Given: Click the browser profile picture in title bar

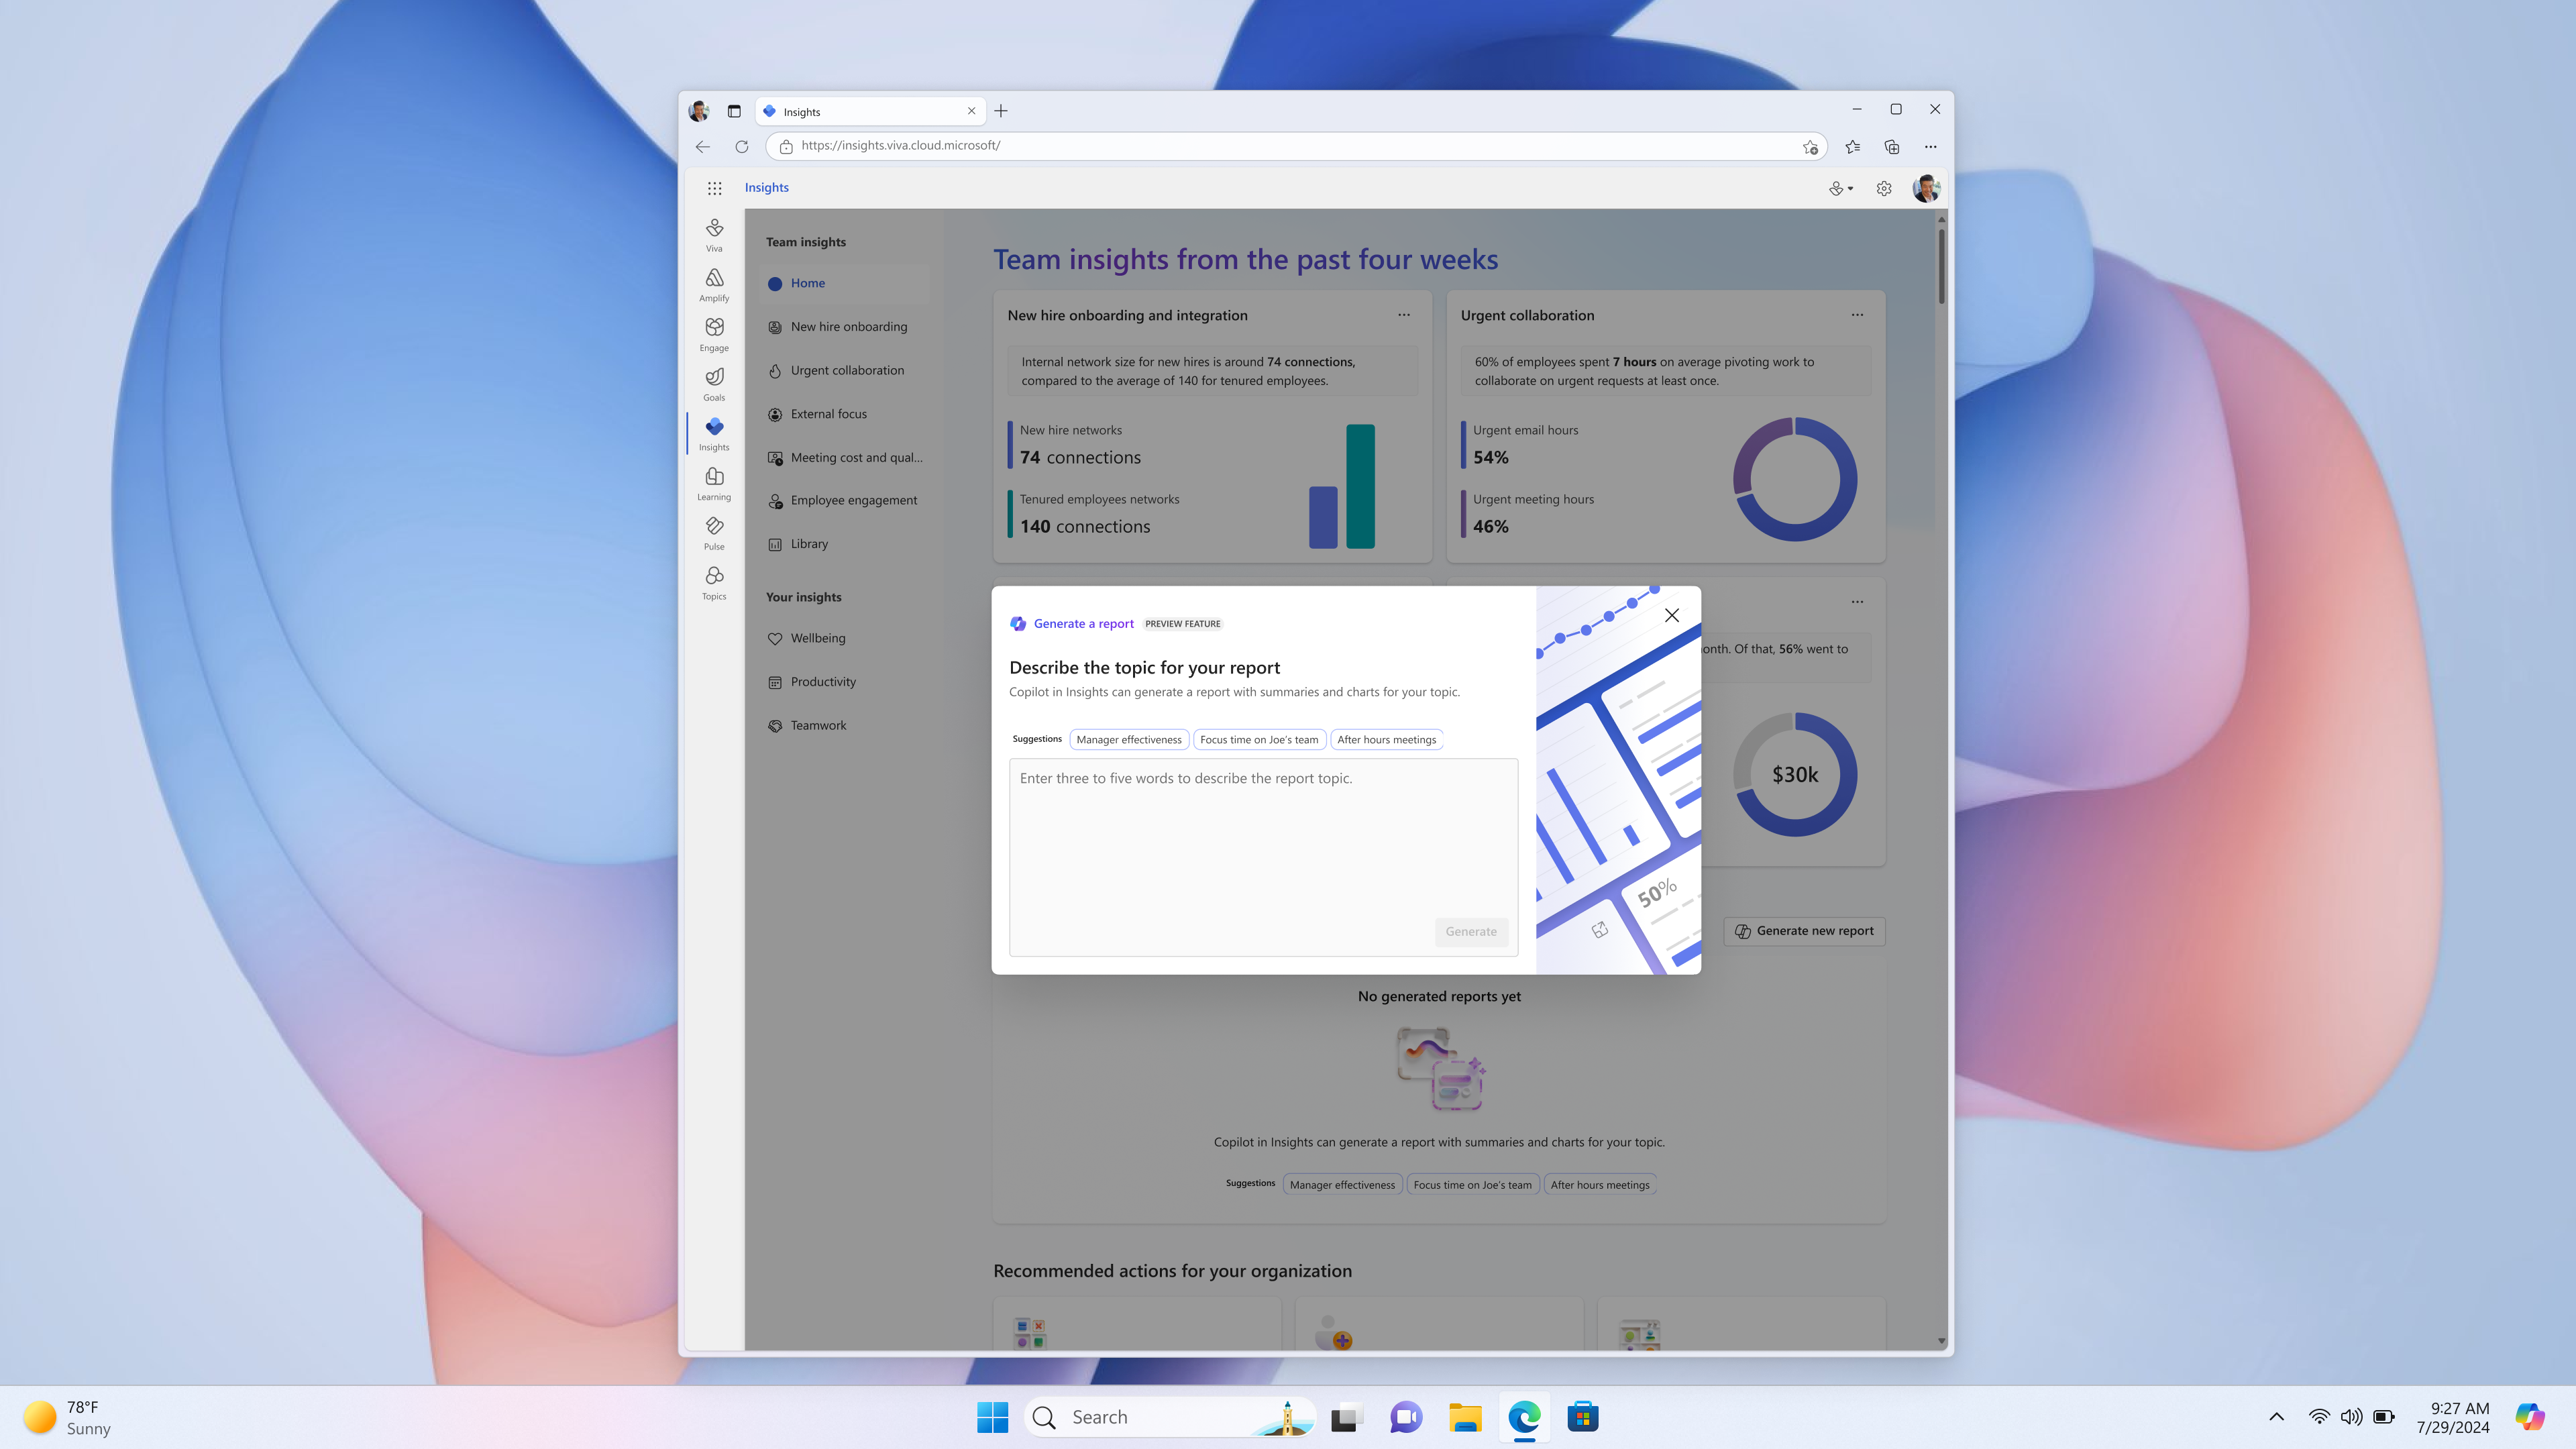Looking at the screenshot, I should pos(699,111).
